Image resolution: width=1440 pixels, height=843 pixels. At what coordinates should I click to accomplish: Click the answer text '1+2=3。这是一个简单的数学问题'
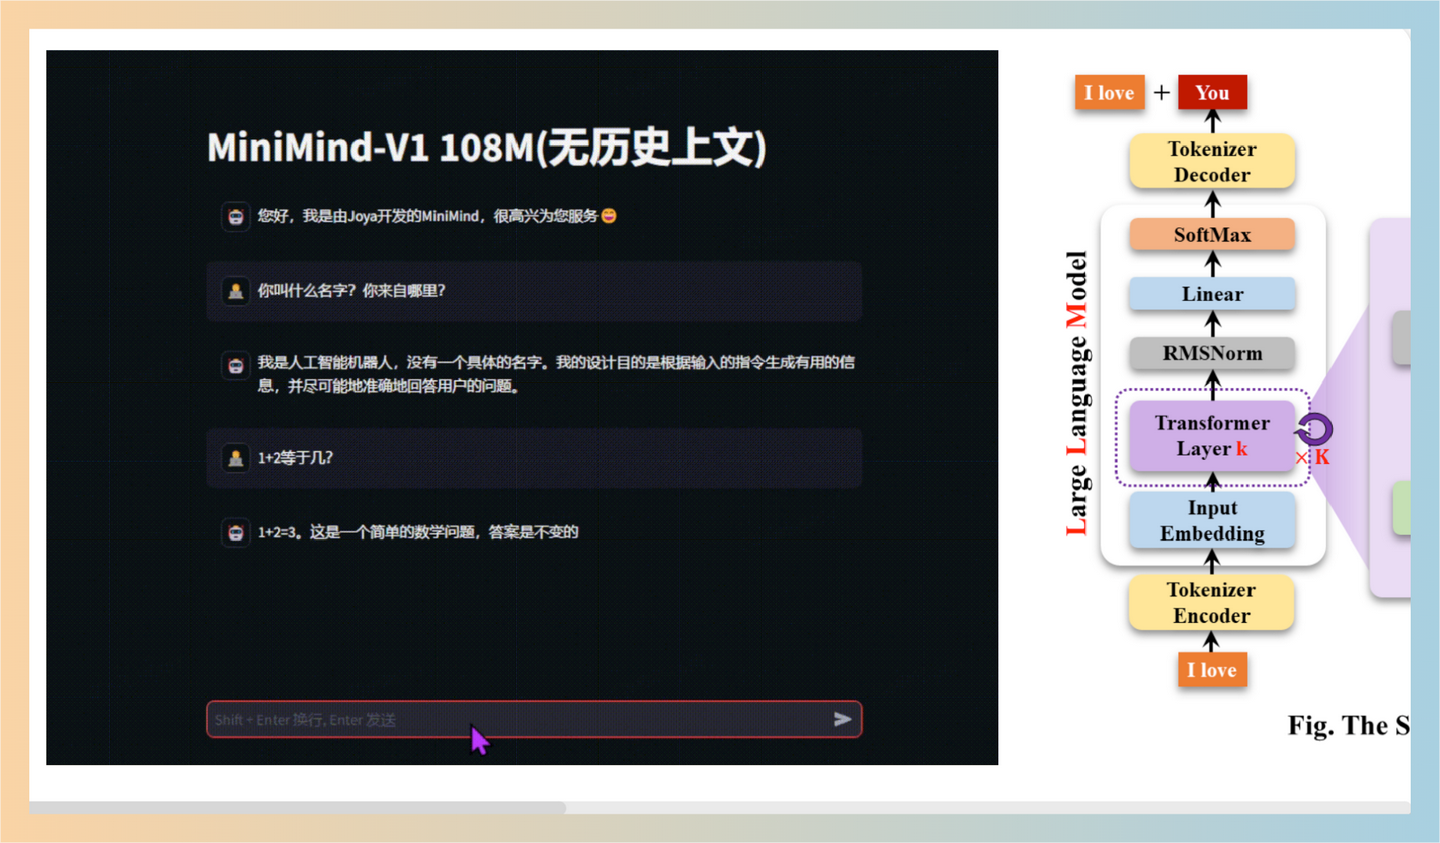[418, 532]
